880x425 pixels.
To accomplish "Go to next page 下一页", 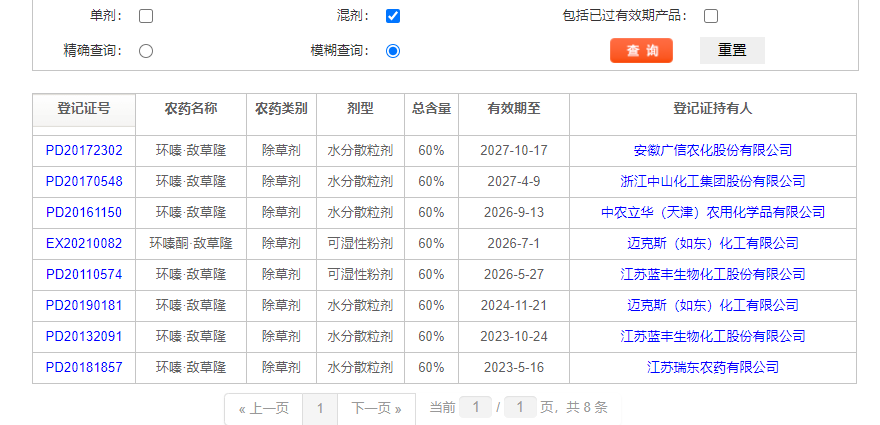I will [377, 409].
